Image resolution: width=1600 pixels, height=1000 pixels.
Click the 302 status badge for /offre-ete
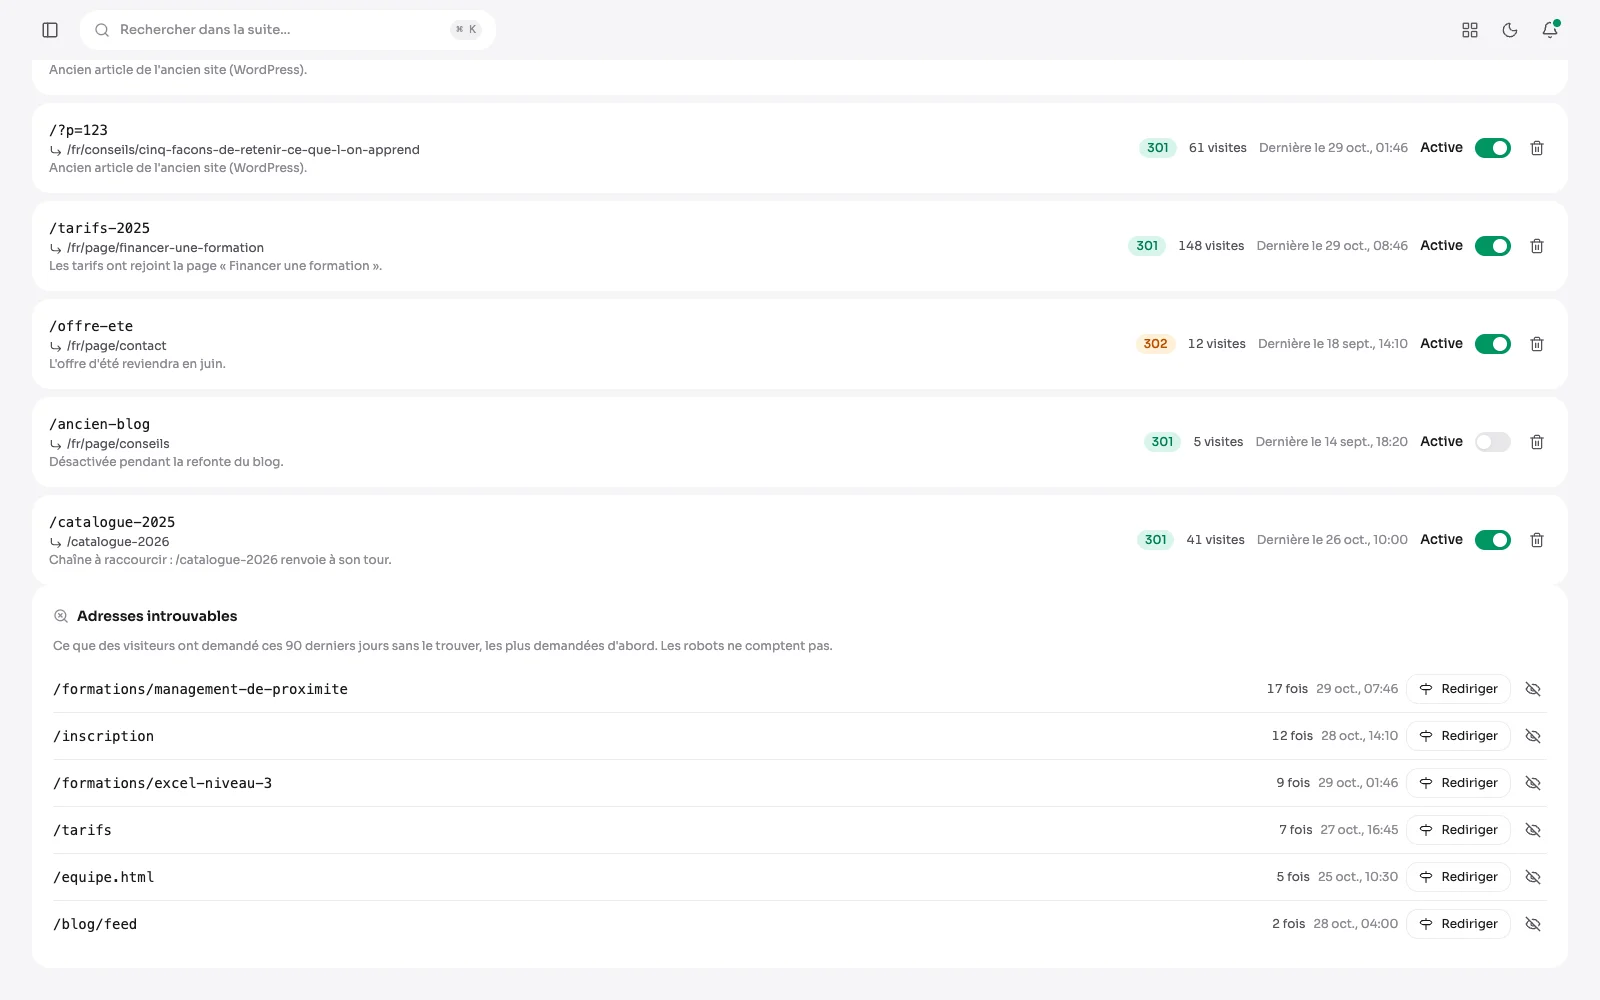1155,344
